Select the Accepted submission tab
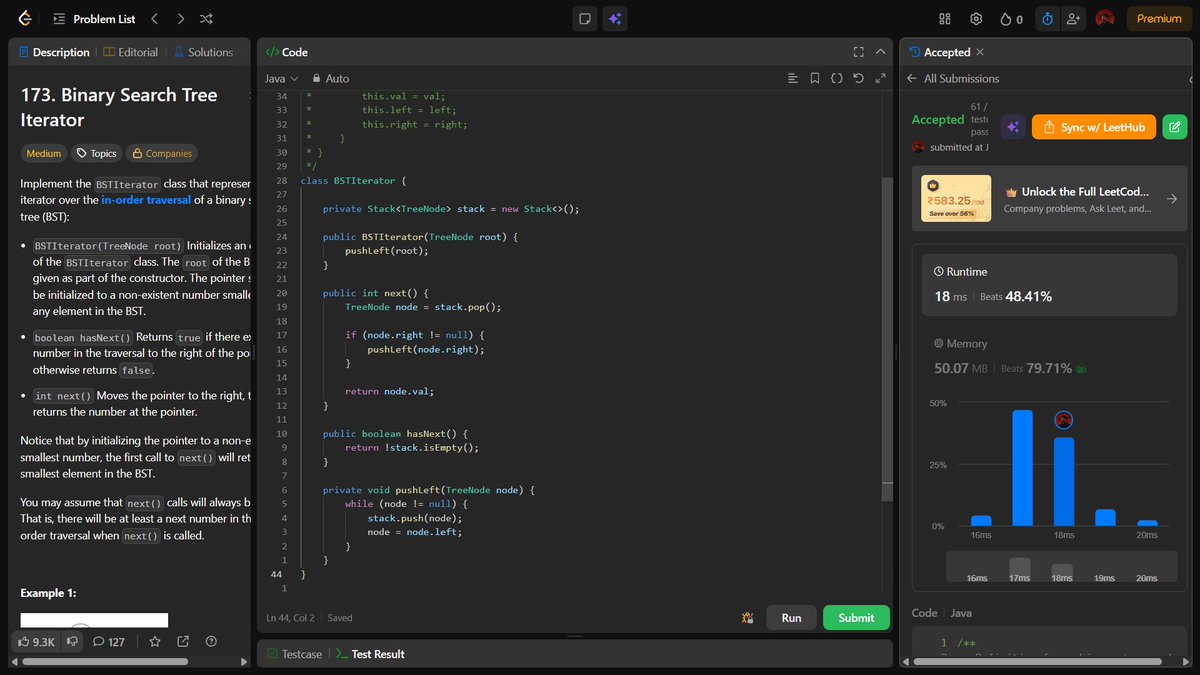1200x675 pixels. point(939,52)
